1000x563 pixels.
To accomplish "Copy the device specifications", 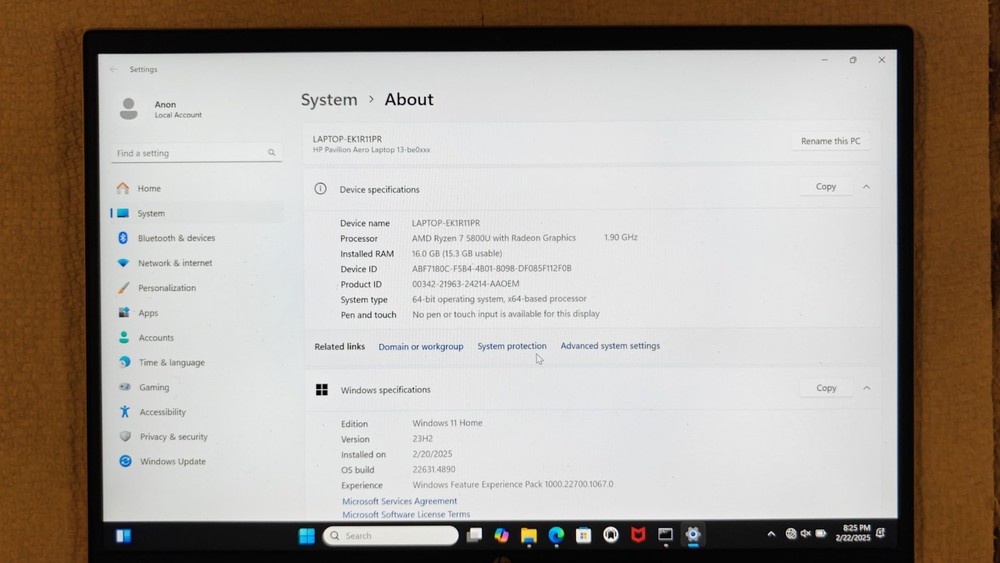I will [x=825, y=187].
